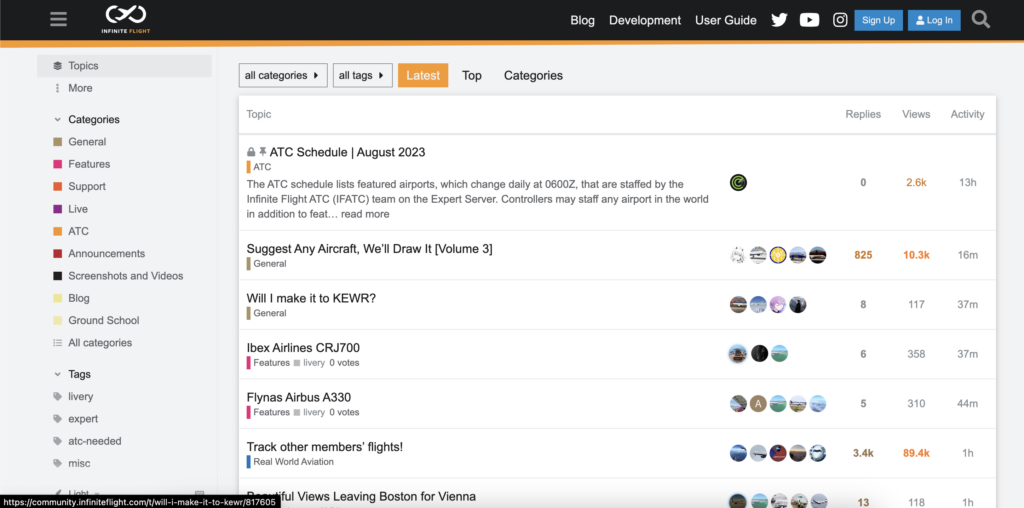Screen dimensions: 1024x508
Task: Open the Blog link in header
Action: tap(583, 20)
